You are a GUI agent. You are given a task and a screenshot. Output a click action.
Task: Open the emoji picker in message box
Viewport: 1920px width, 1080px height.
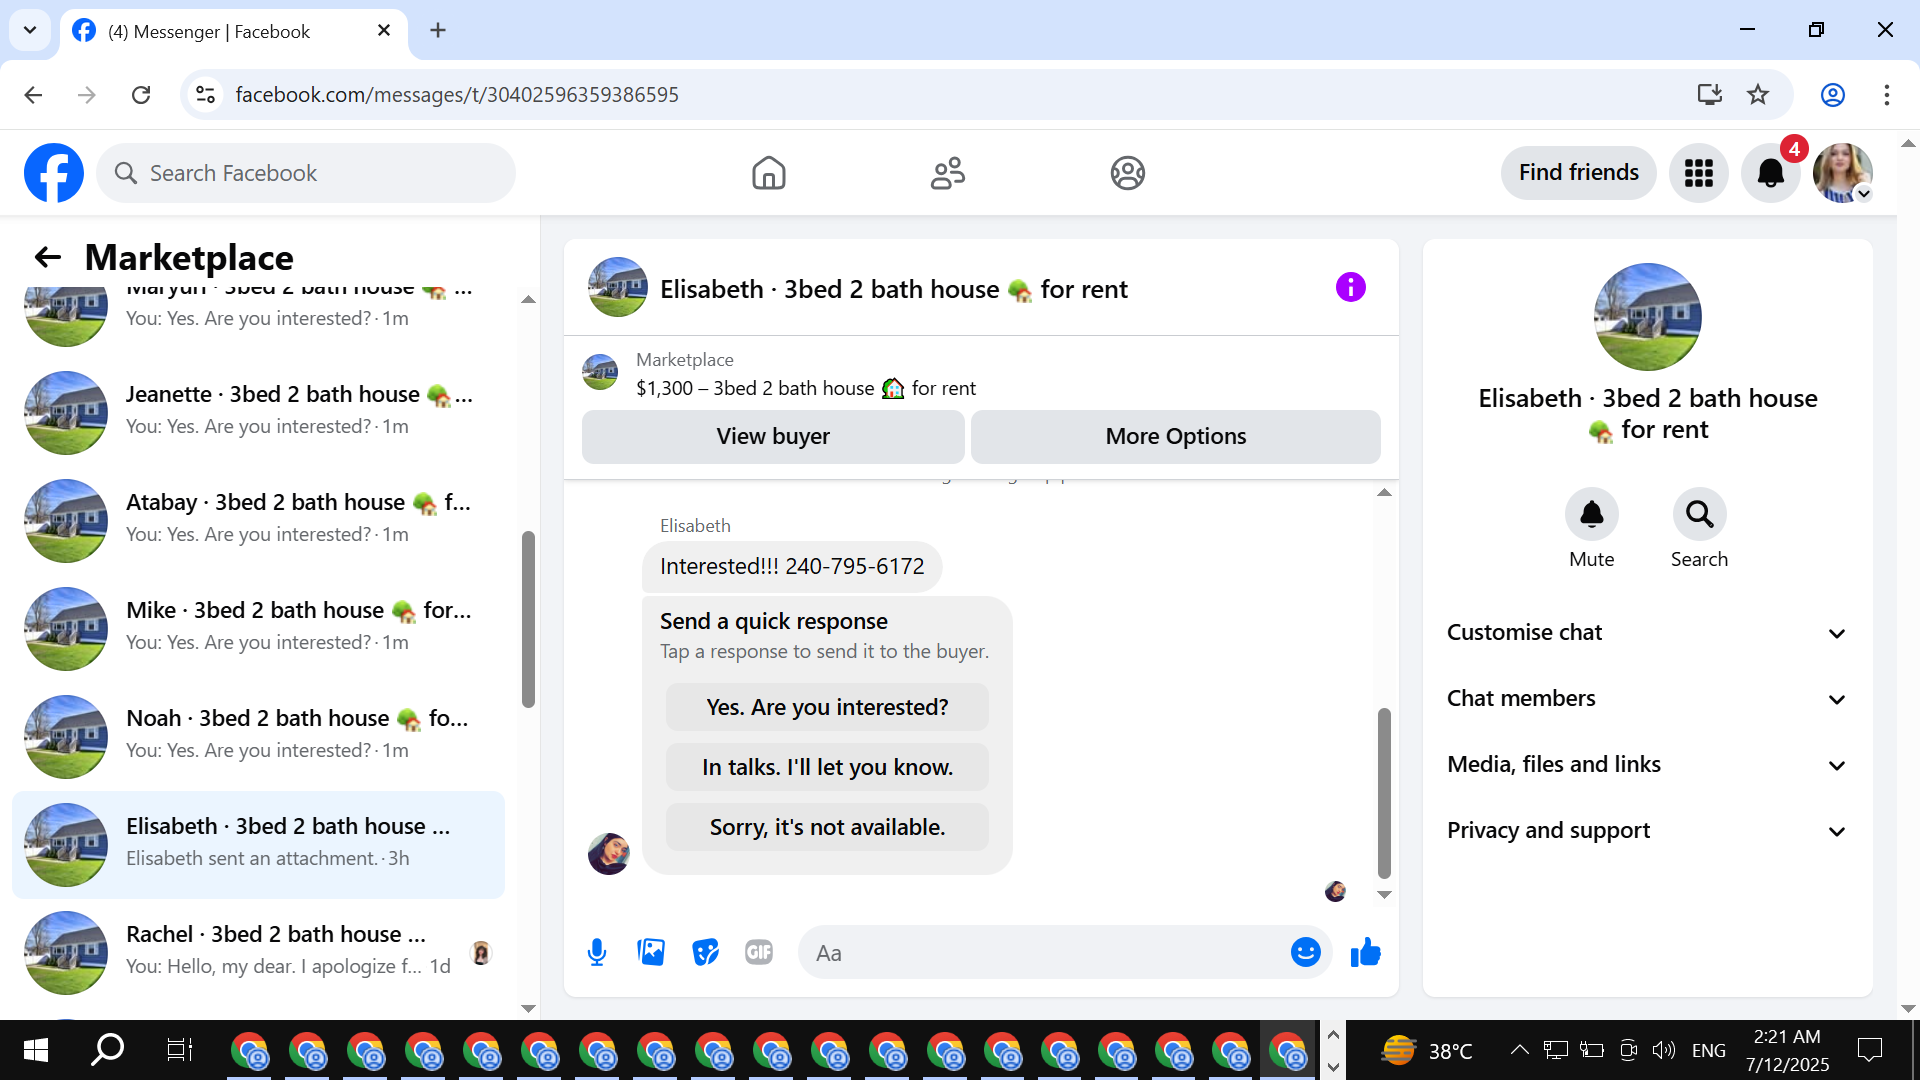(1305, 952)
